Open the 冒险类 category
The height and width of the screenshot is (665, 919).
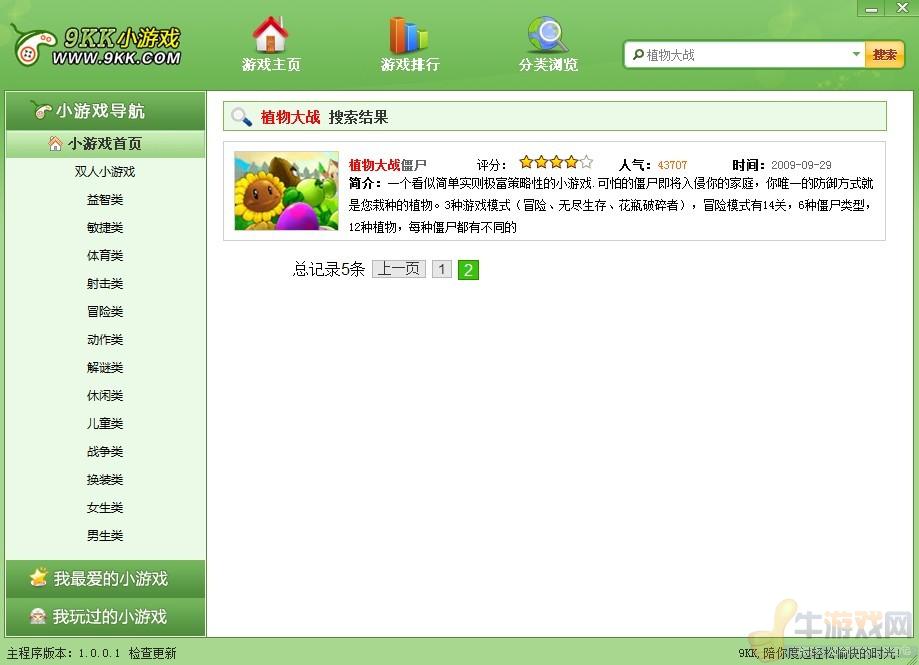click(x=105, y=311)
